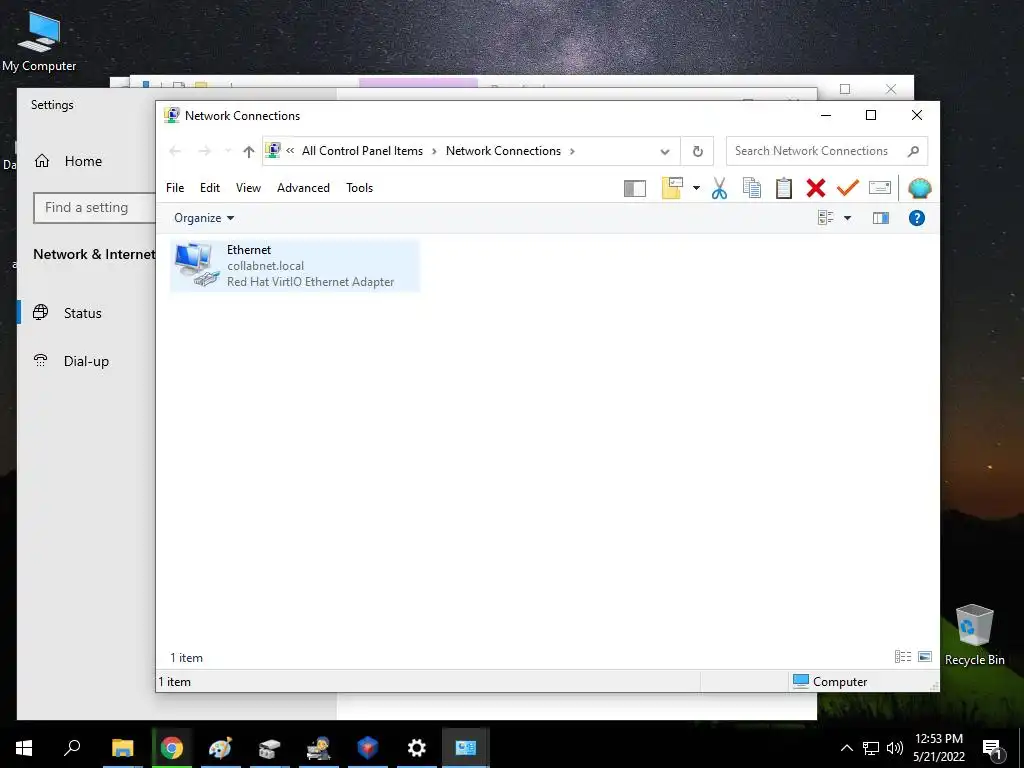Open the Organize dropdown

pyautogui.click(x=204, y=218)
